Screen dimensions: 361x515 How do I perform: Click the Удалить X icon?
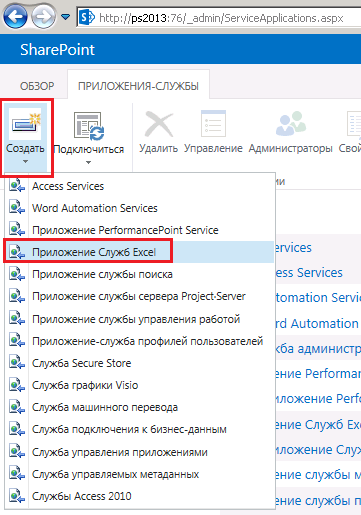[x=159, y=124]
